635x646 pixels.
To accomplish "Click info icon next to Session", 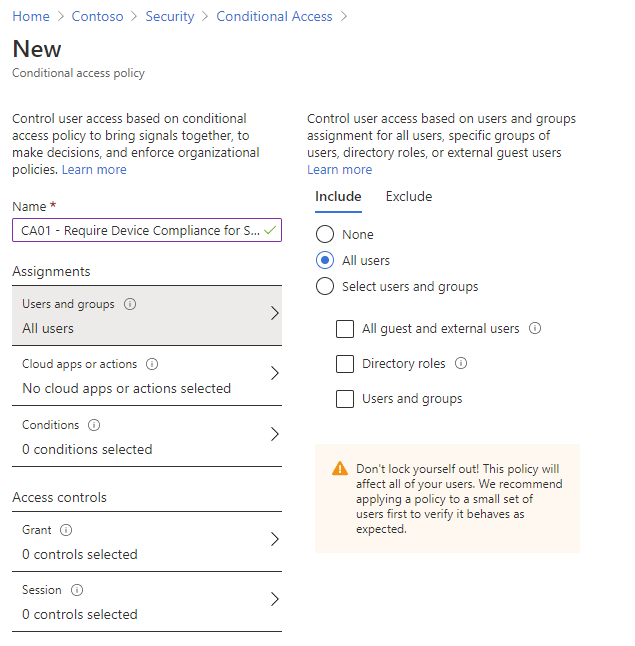I will (x=78, y=590).
